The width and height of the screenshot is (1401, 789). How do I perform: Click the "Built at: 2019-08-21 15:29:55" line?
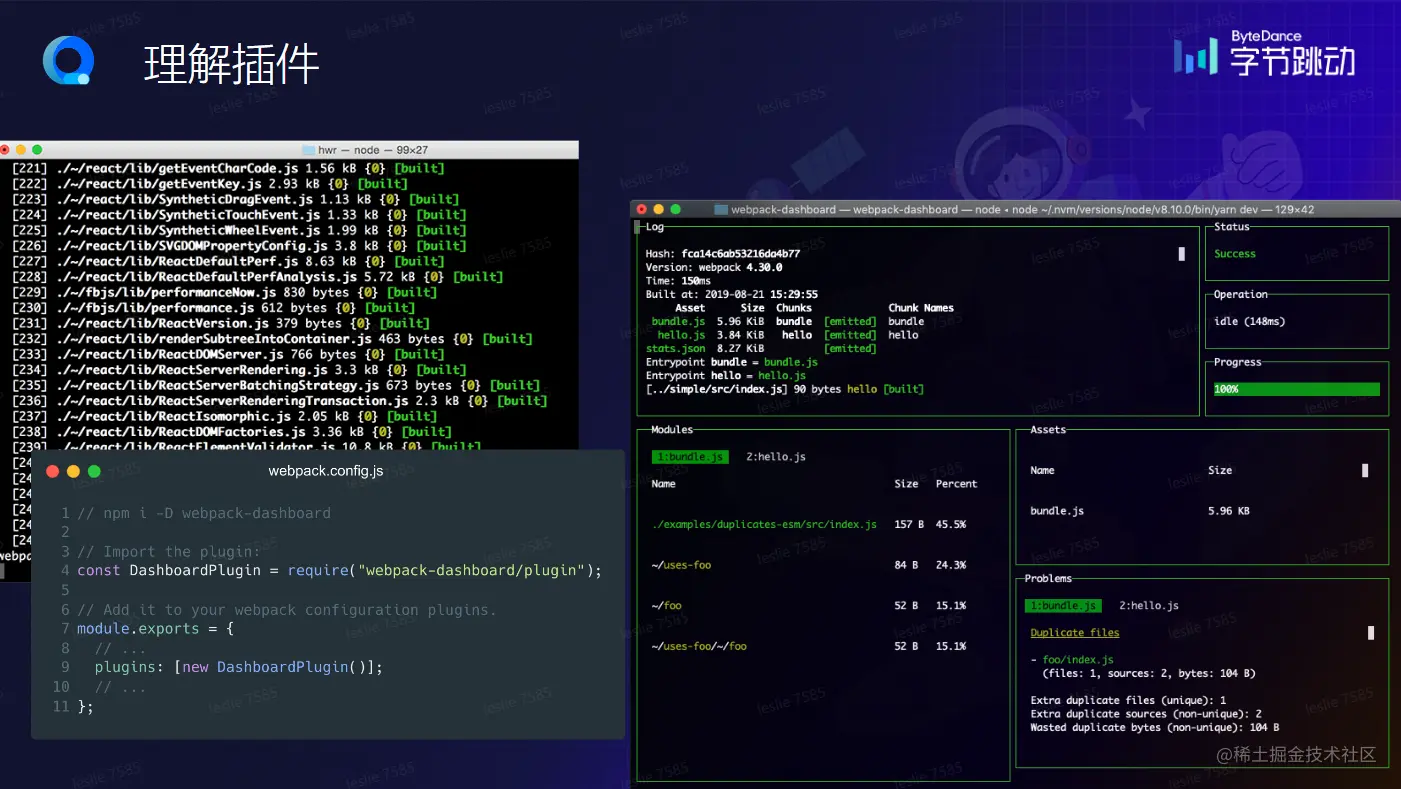click(732, 295)
